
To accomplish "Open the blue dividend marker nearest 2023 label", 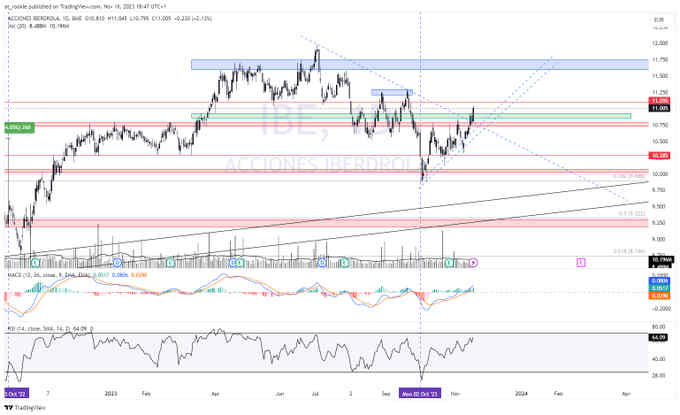I will coord(117,262).
